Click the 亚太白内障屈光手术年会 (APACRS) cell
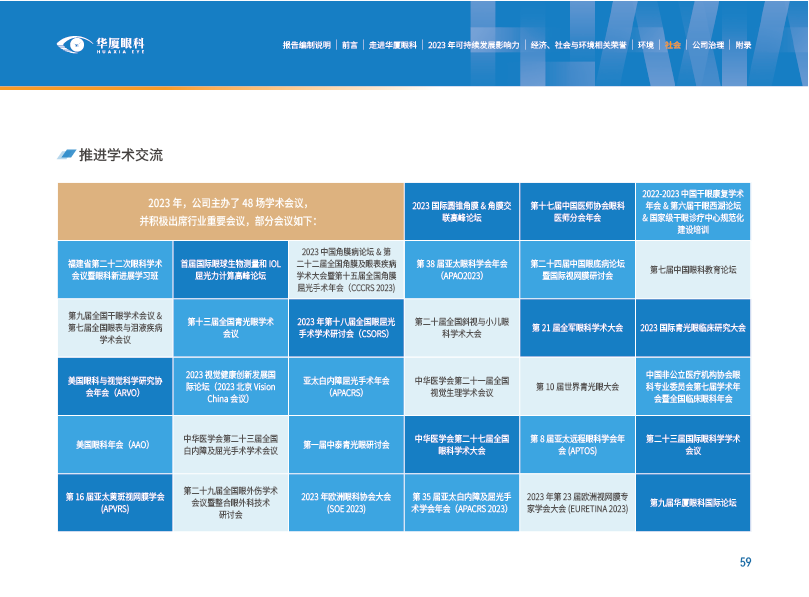The height and width of the screenshot is (597, 809). tap(345, 386)
